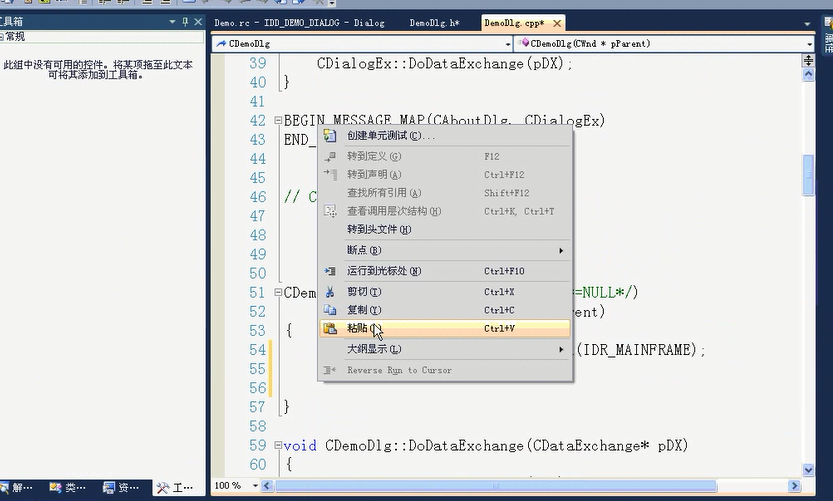
Task: Open the Class View bottom tab
Action: click(x=67, y=487)
